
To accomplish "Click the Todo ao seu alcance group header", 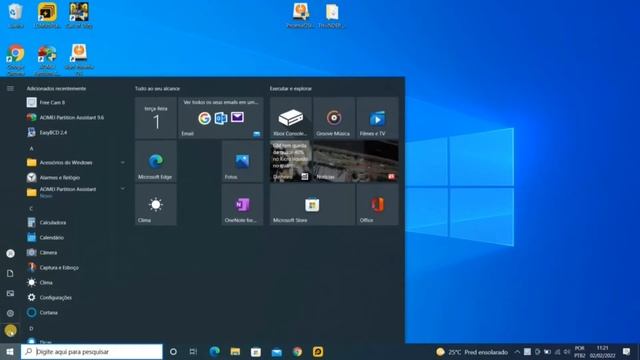I will pyautogui.click(x=158, y=89).
